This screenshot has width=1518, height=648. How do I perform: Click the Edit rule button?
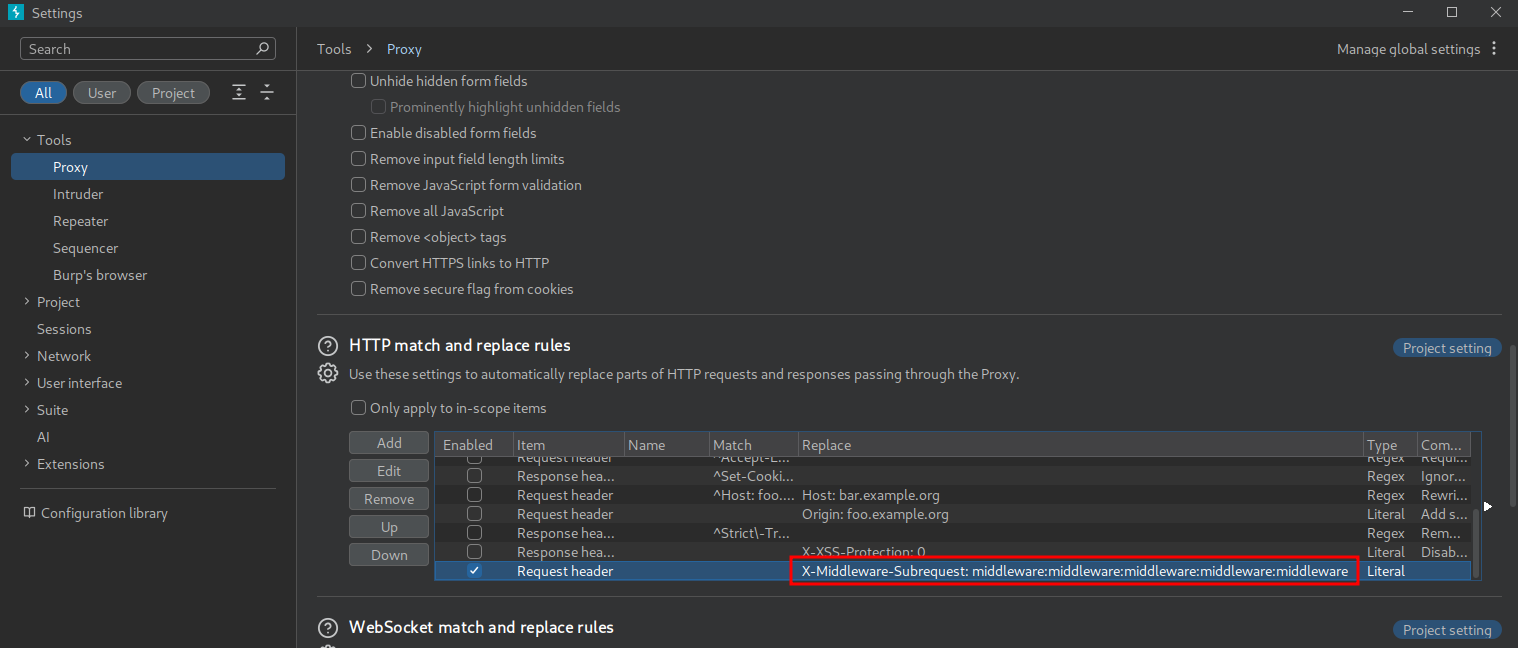(389, 471)
